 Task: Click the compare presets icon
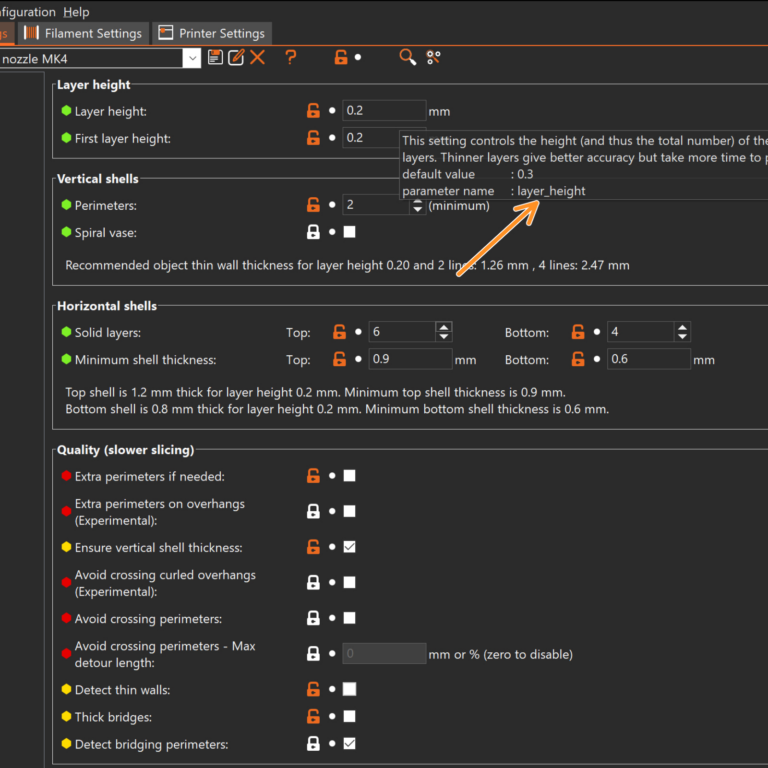coord(434,58)
